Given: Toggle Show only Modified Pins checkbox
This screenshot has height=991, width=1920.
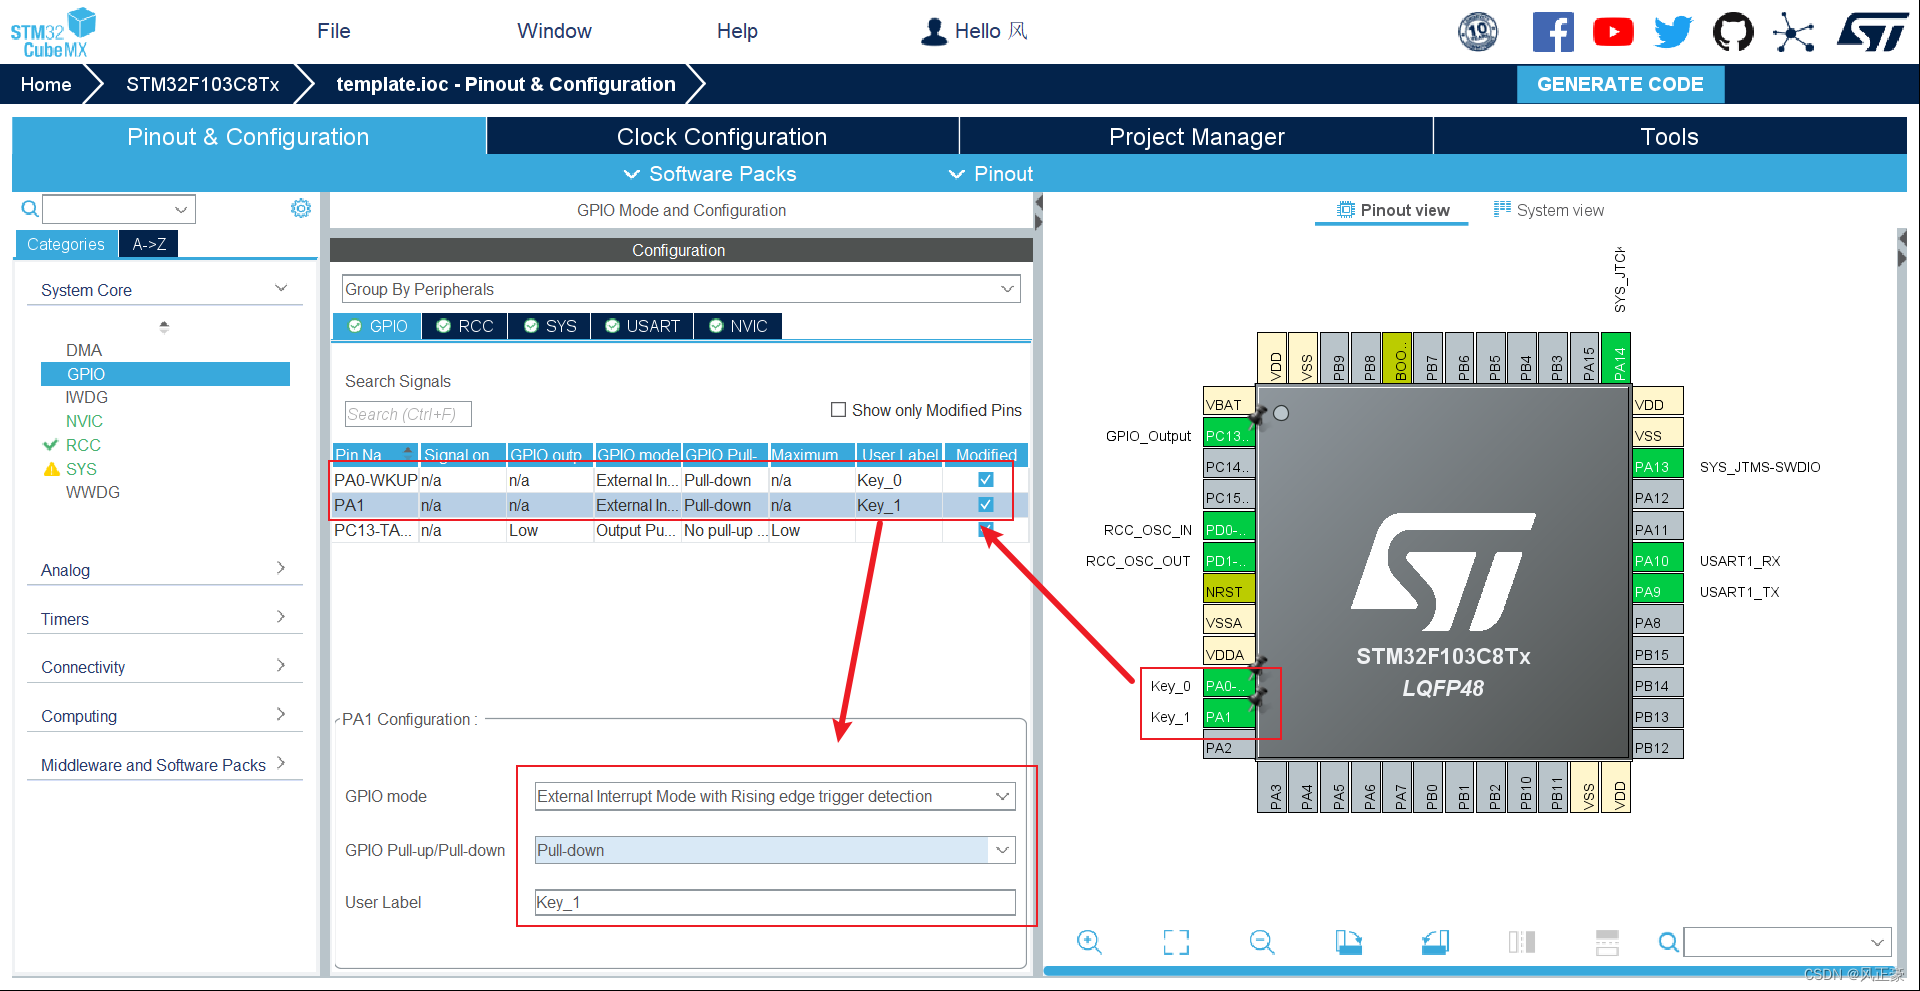Looking at the screenshot, I should pyautogui.click(x=838, y=410).
